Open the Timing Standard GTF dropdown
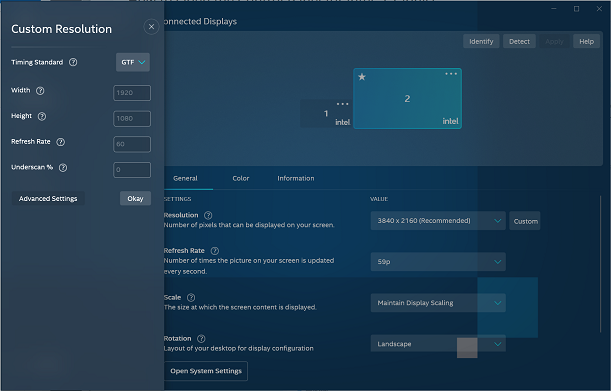The height and width of the screenshot is (391, 611). [x=133, y=62]
